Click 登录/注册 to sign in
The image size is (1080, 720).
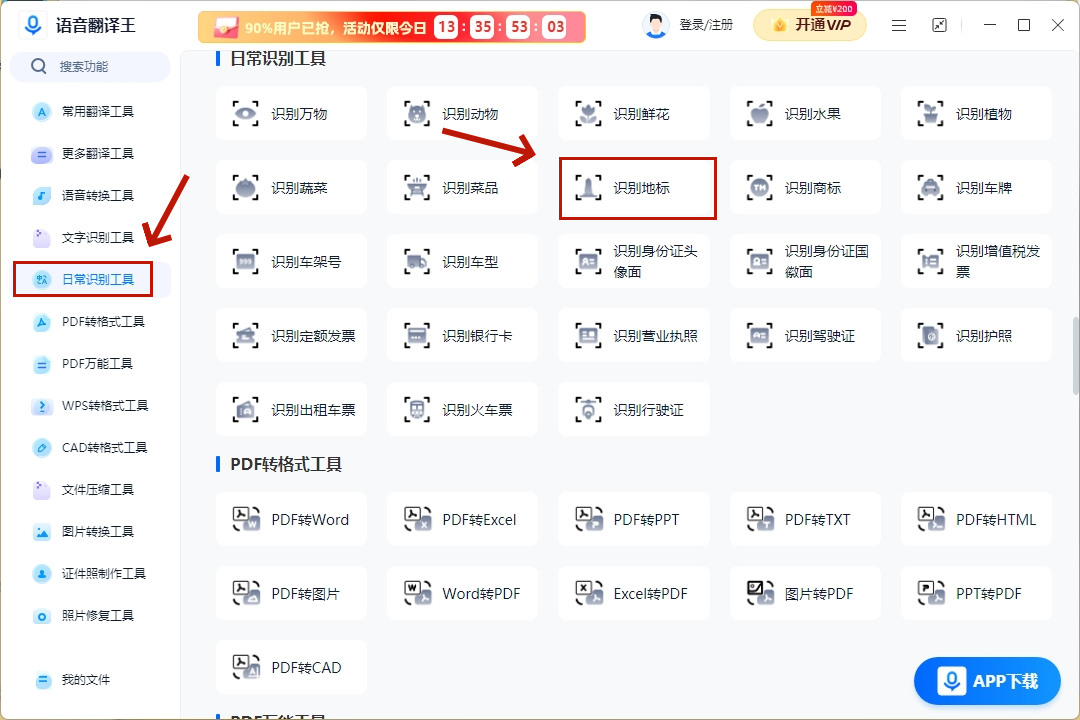click(706, 25)
